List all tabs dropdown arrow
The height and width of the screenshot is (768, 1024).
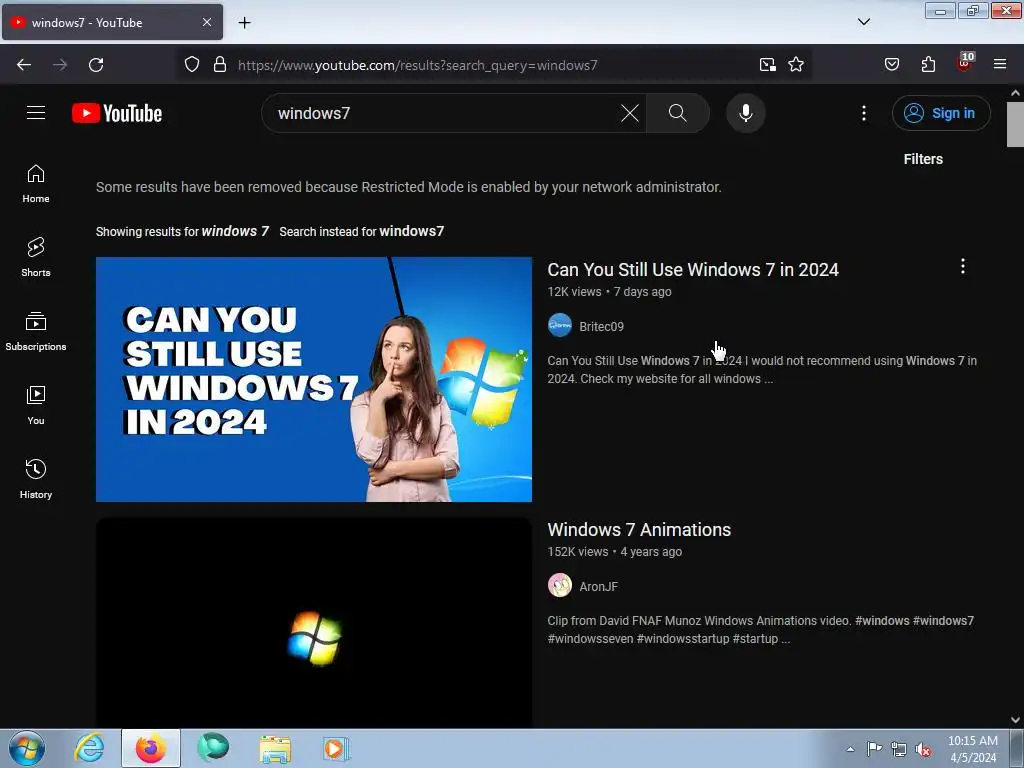point(863,22)
